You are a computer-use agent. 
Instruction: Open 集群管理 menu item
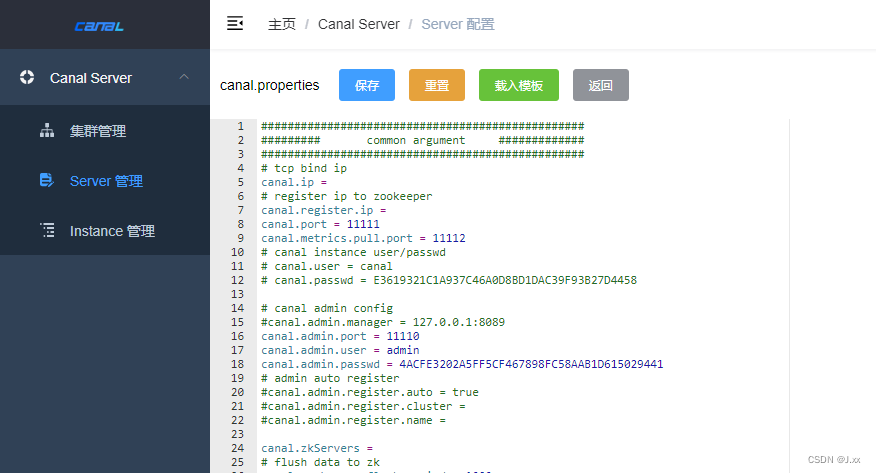[105, 131]
